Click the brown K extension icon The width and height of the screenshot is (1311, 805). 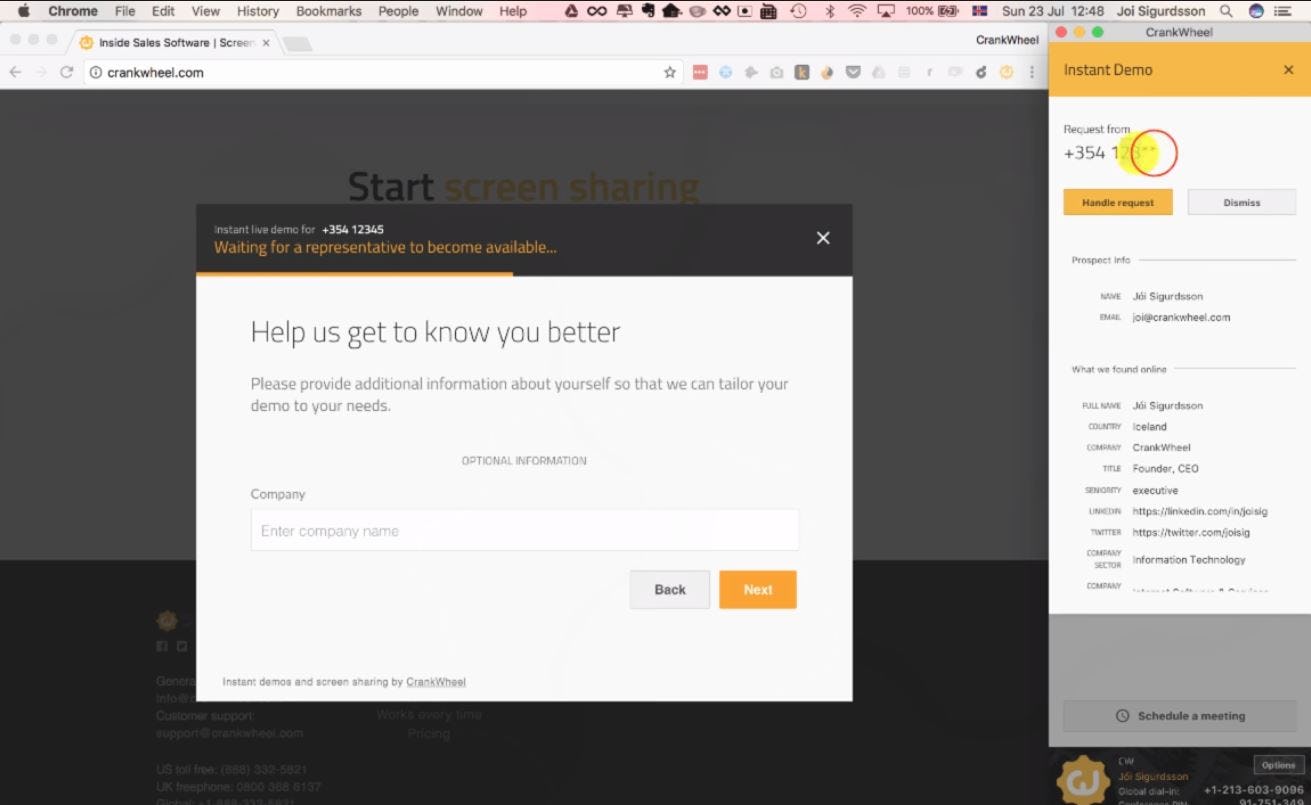802,72
